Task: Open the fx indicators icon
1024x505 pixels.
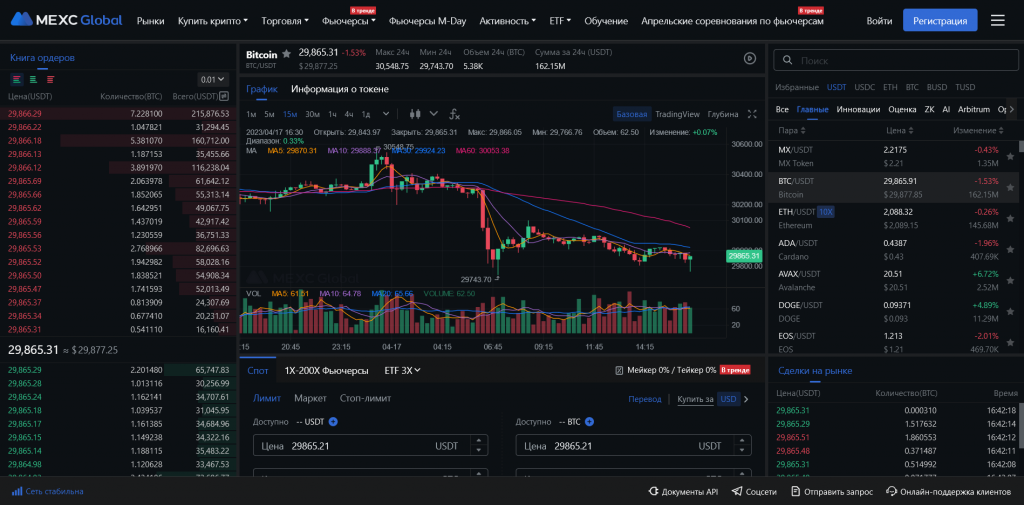Action: (x=454, y=114)
